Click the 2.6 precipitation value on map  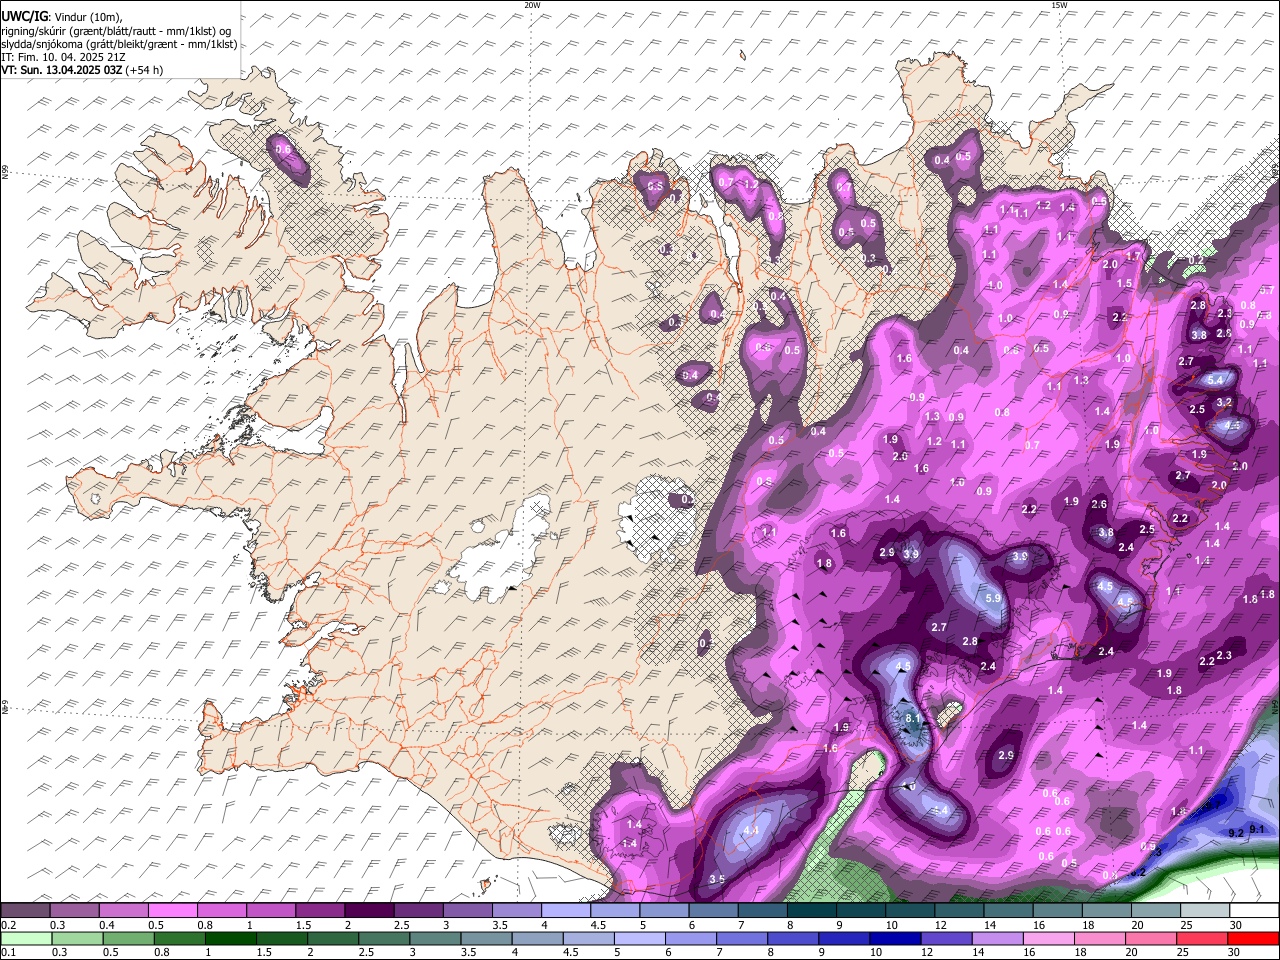point(1099,504)
